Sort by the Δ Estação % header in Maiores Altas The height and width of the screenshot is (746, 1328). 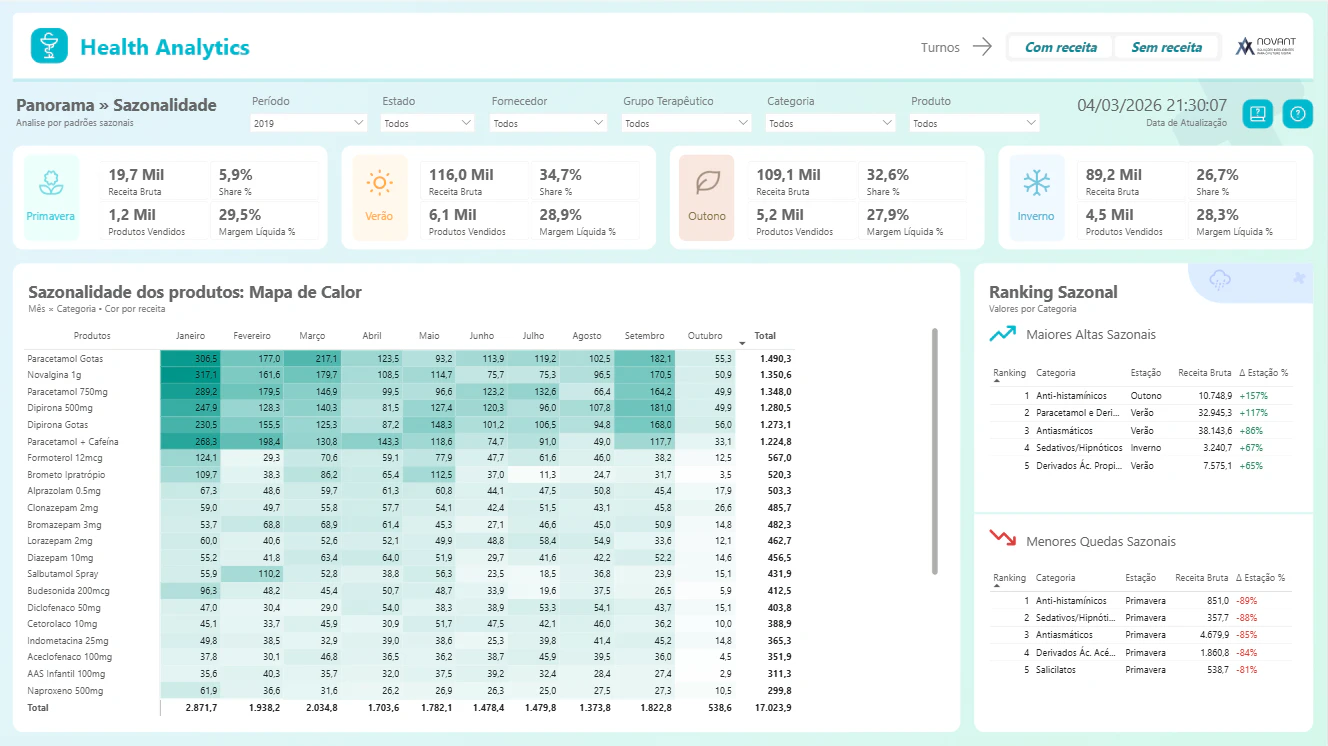1262,372
